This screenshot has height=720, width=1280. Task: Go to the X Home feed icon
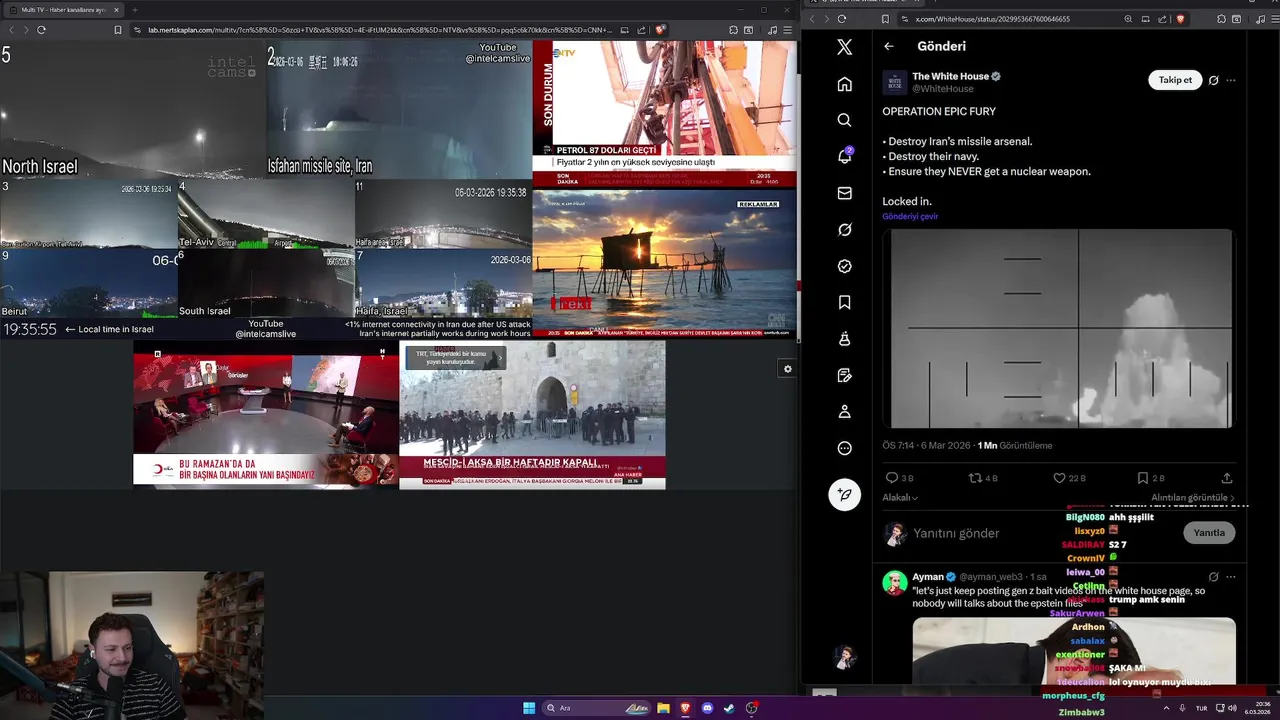(x=844, y=84)
